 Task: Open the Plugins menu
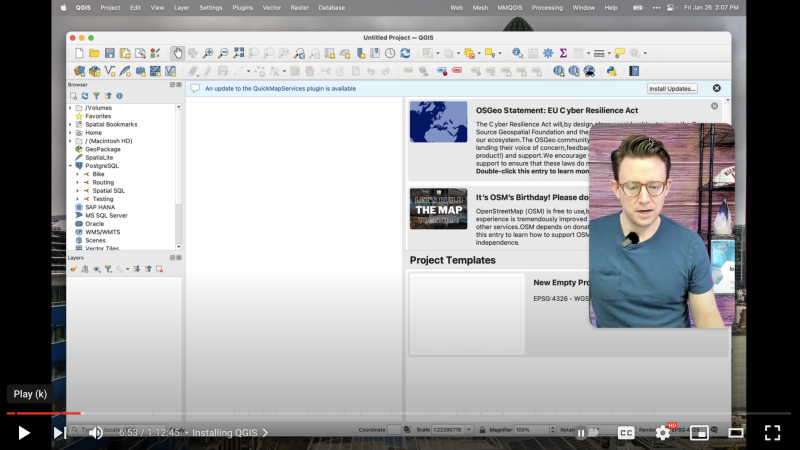coord(242,8)
